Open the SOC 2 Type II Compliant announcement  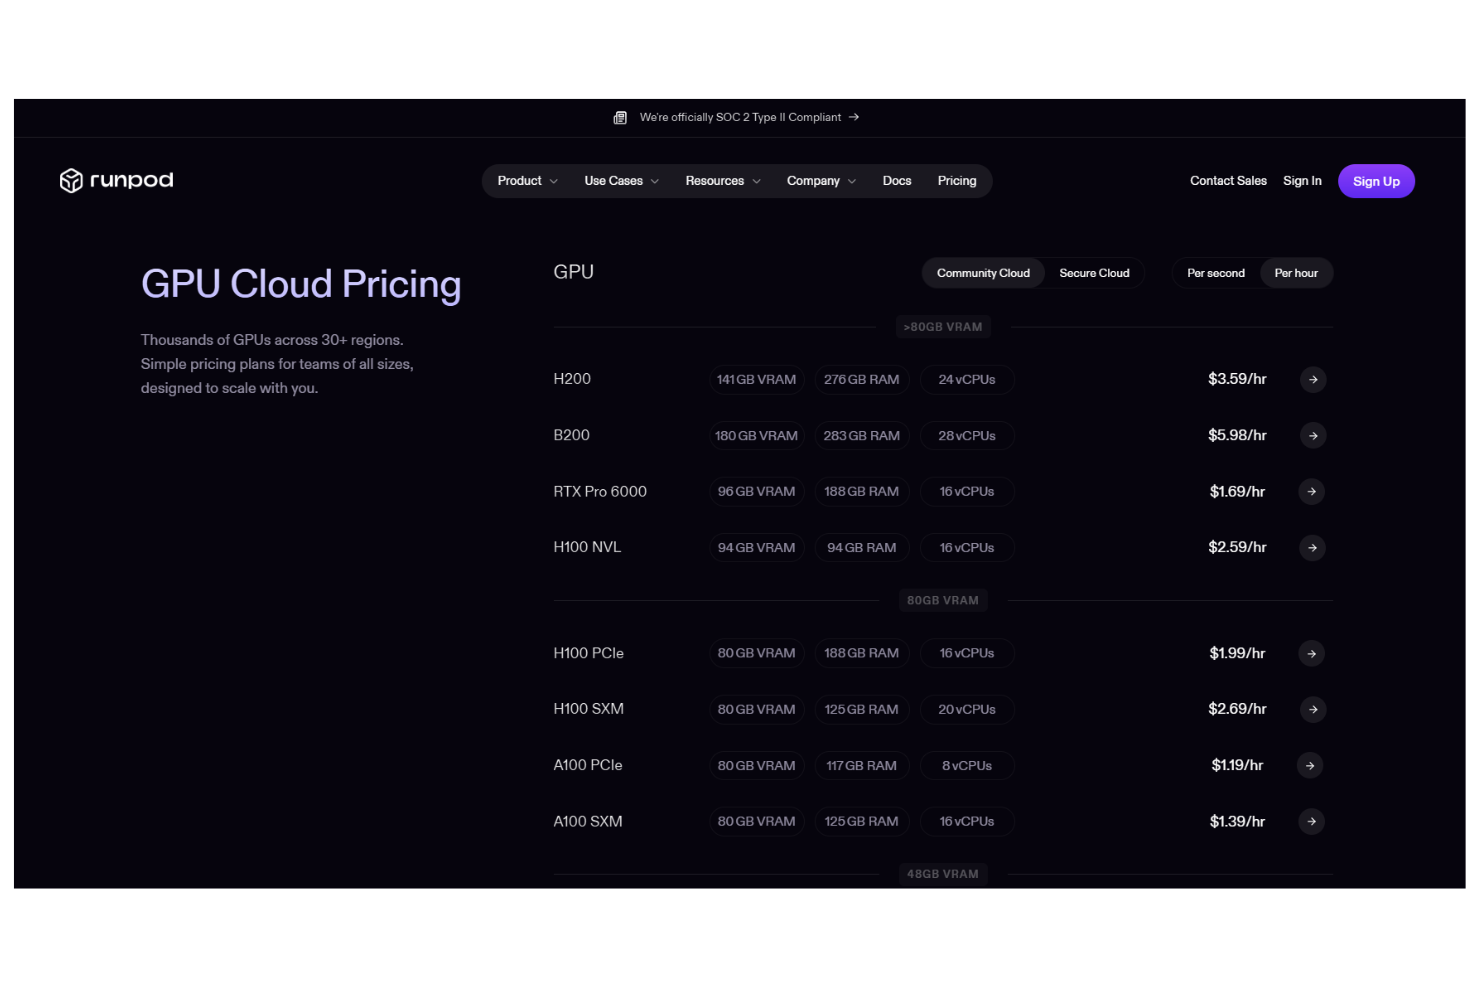click(740, 118)
